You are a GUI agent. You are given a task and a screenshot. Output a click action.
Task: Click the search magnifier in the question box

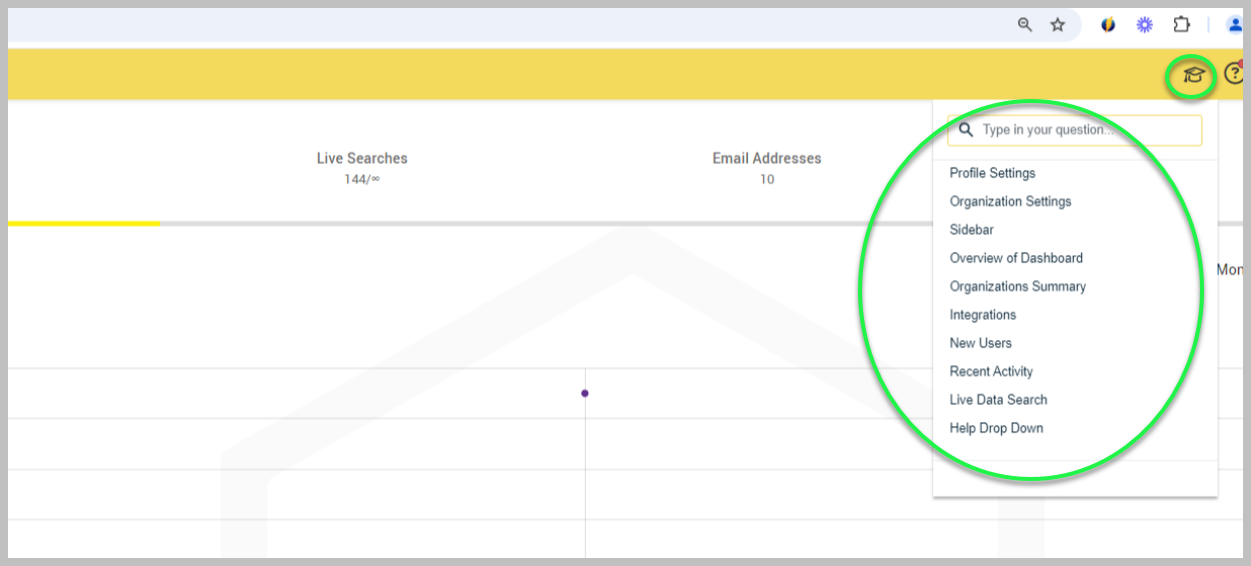(x=966, y=130)
